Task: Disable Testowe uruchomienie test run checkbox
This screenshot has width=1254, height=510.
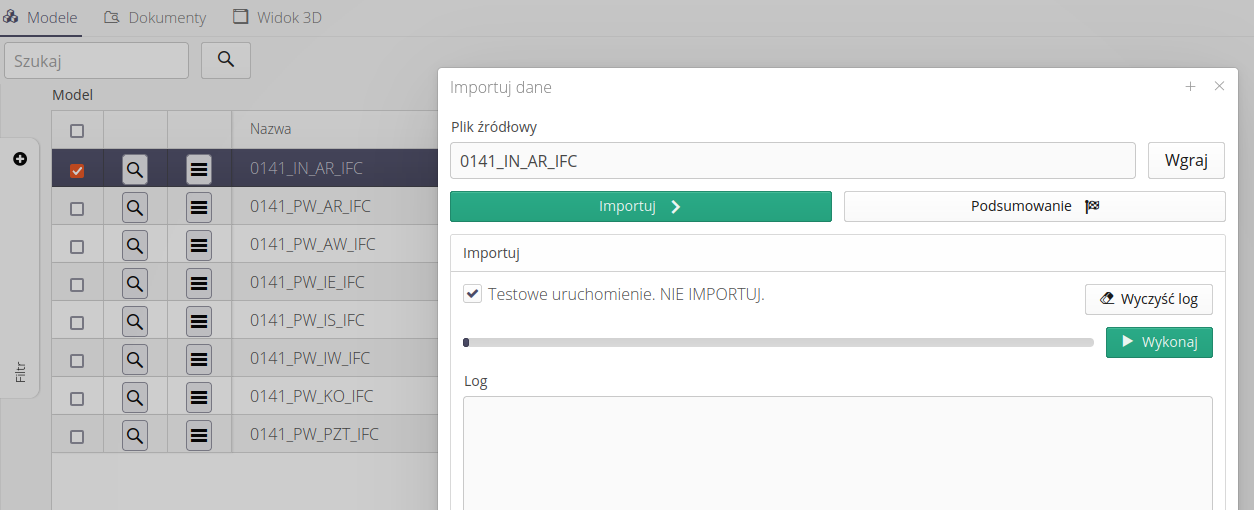Action: (x=473, y=294)
